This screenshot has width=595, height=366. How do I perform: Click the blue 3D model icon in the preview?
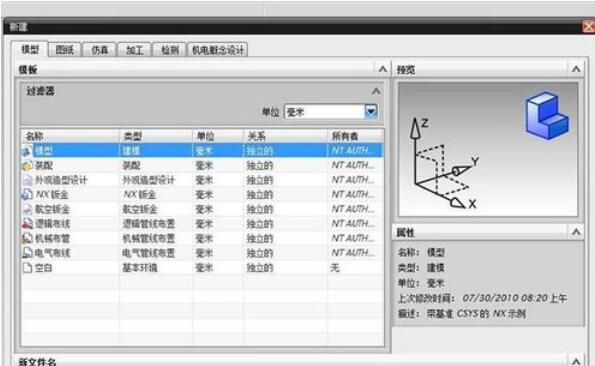[547, 115]
